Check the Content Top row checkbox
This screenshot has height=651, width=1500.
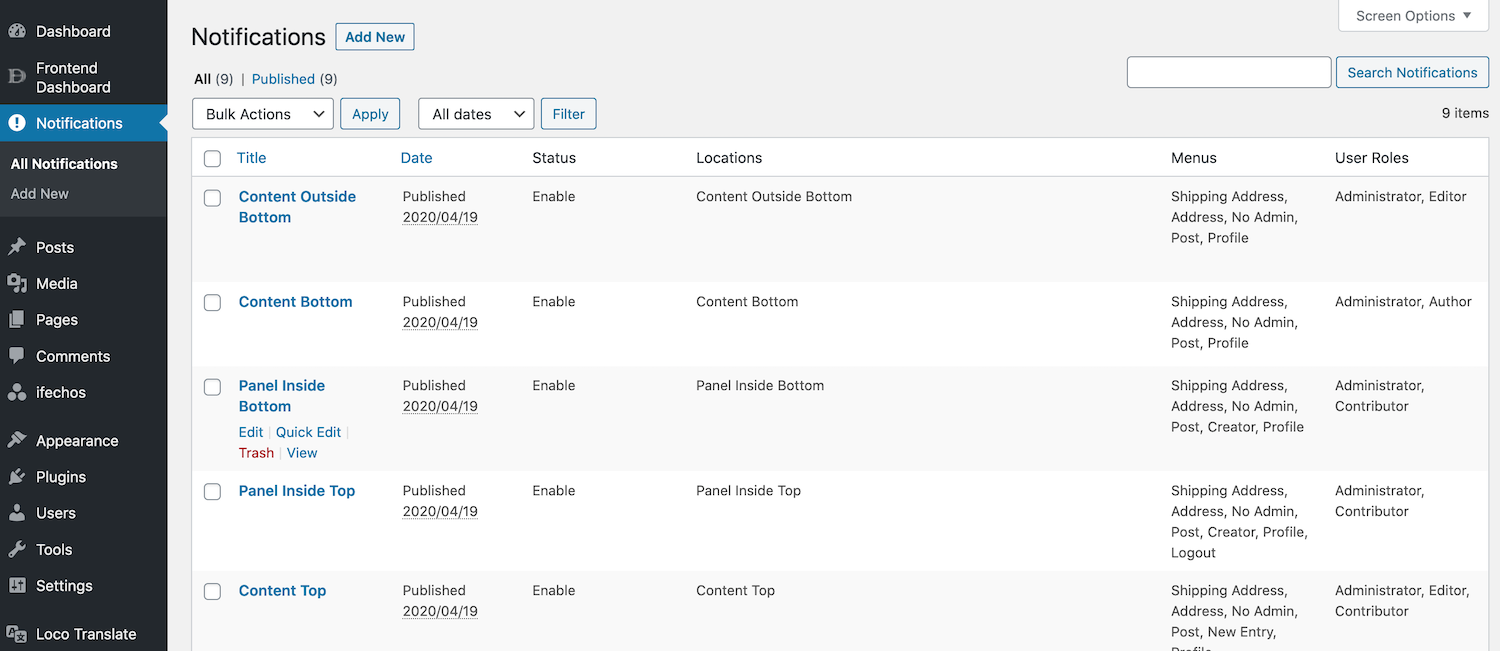click(x=212, y=592)
